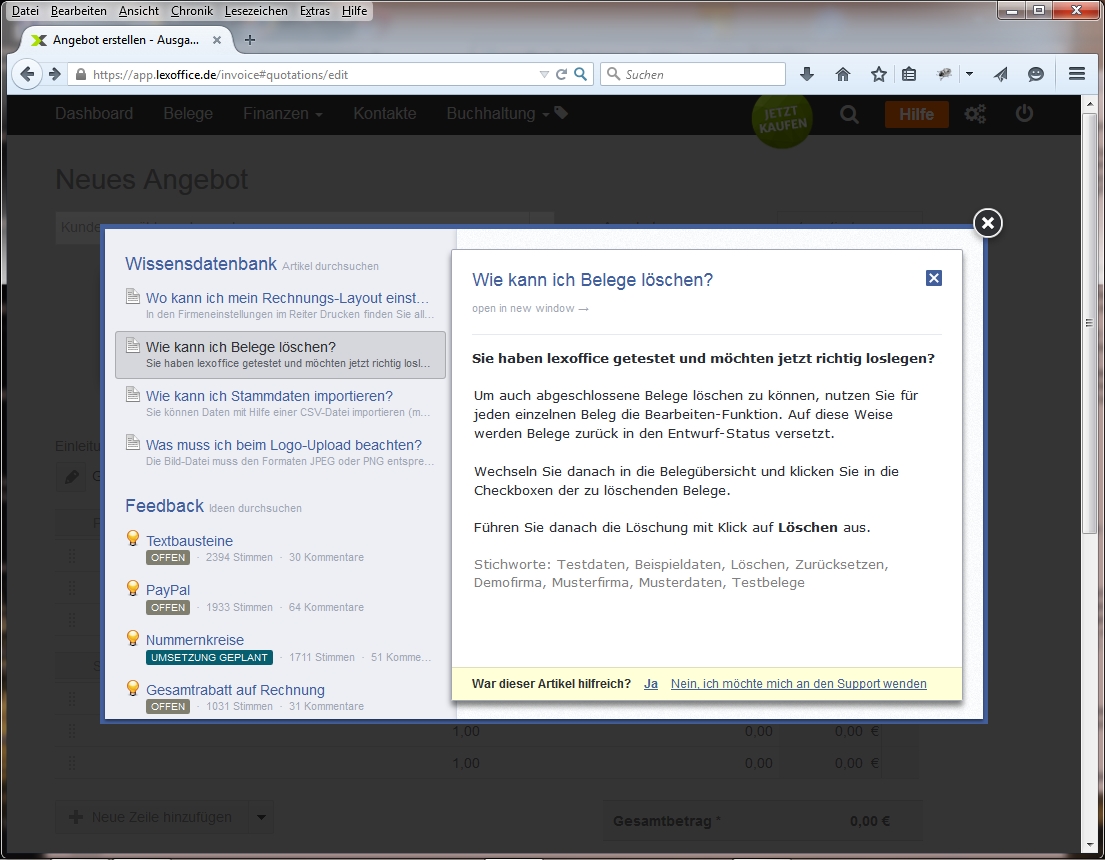Bookmark this page with star icon
The image size is (1105, 860).
click(878, 74)
